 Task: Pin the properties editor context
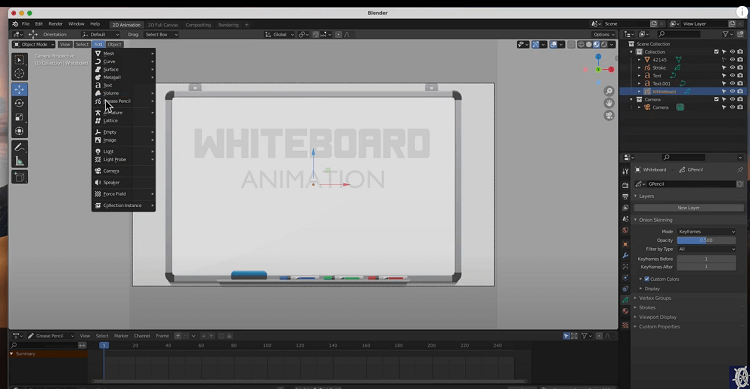(x=740, y=170)
